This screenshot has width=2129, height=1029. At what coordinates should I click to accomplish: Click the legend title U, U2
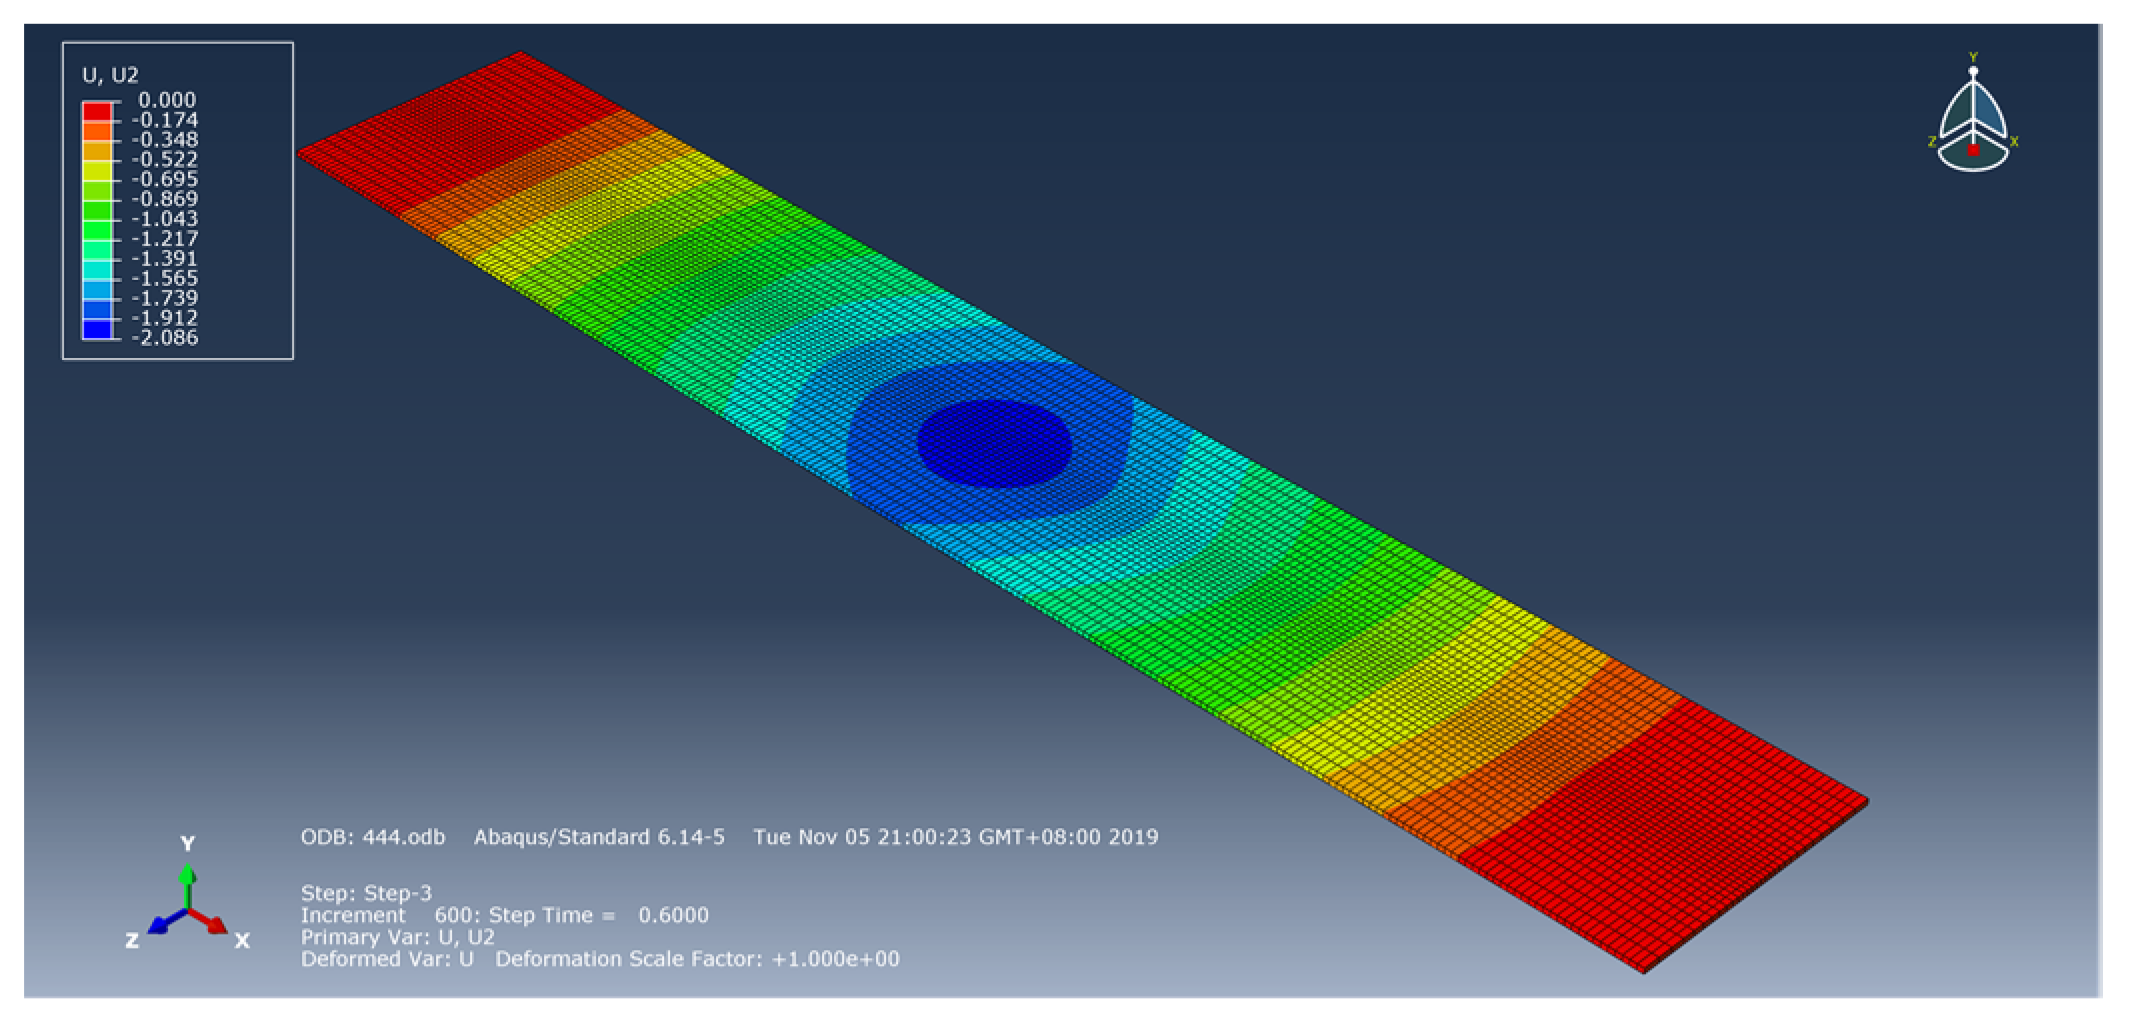[x=110, y=75]
